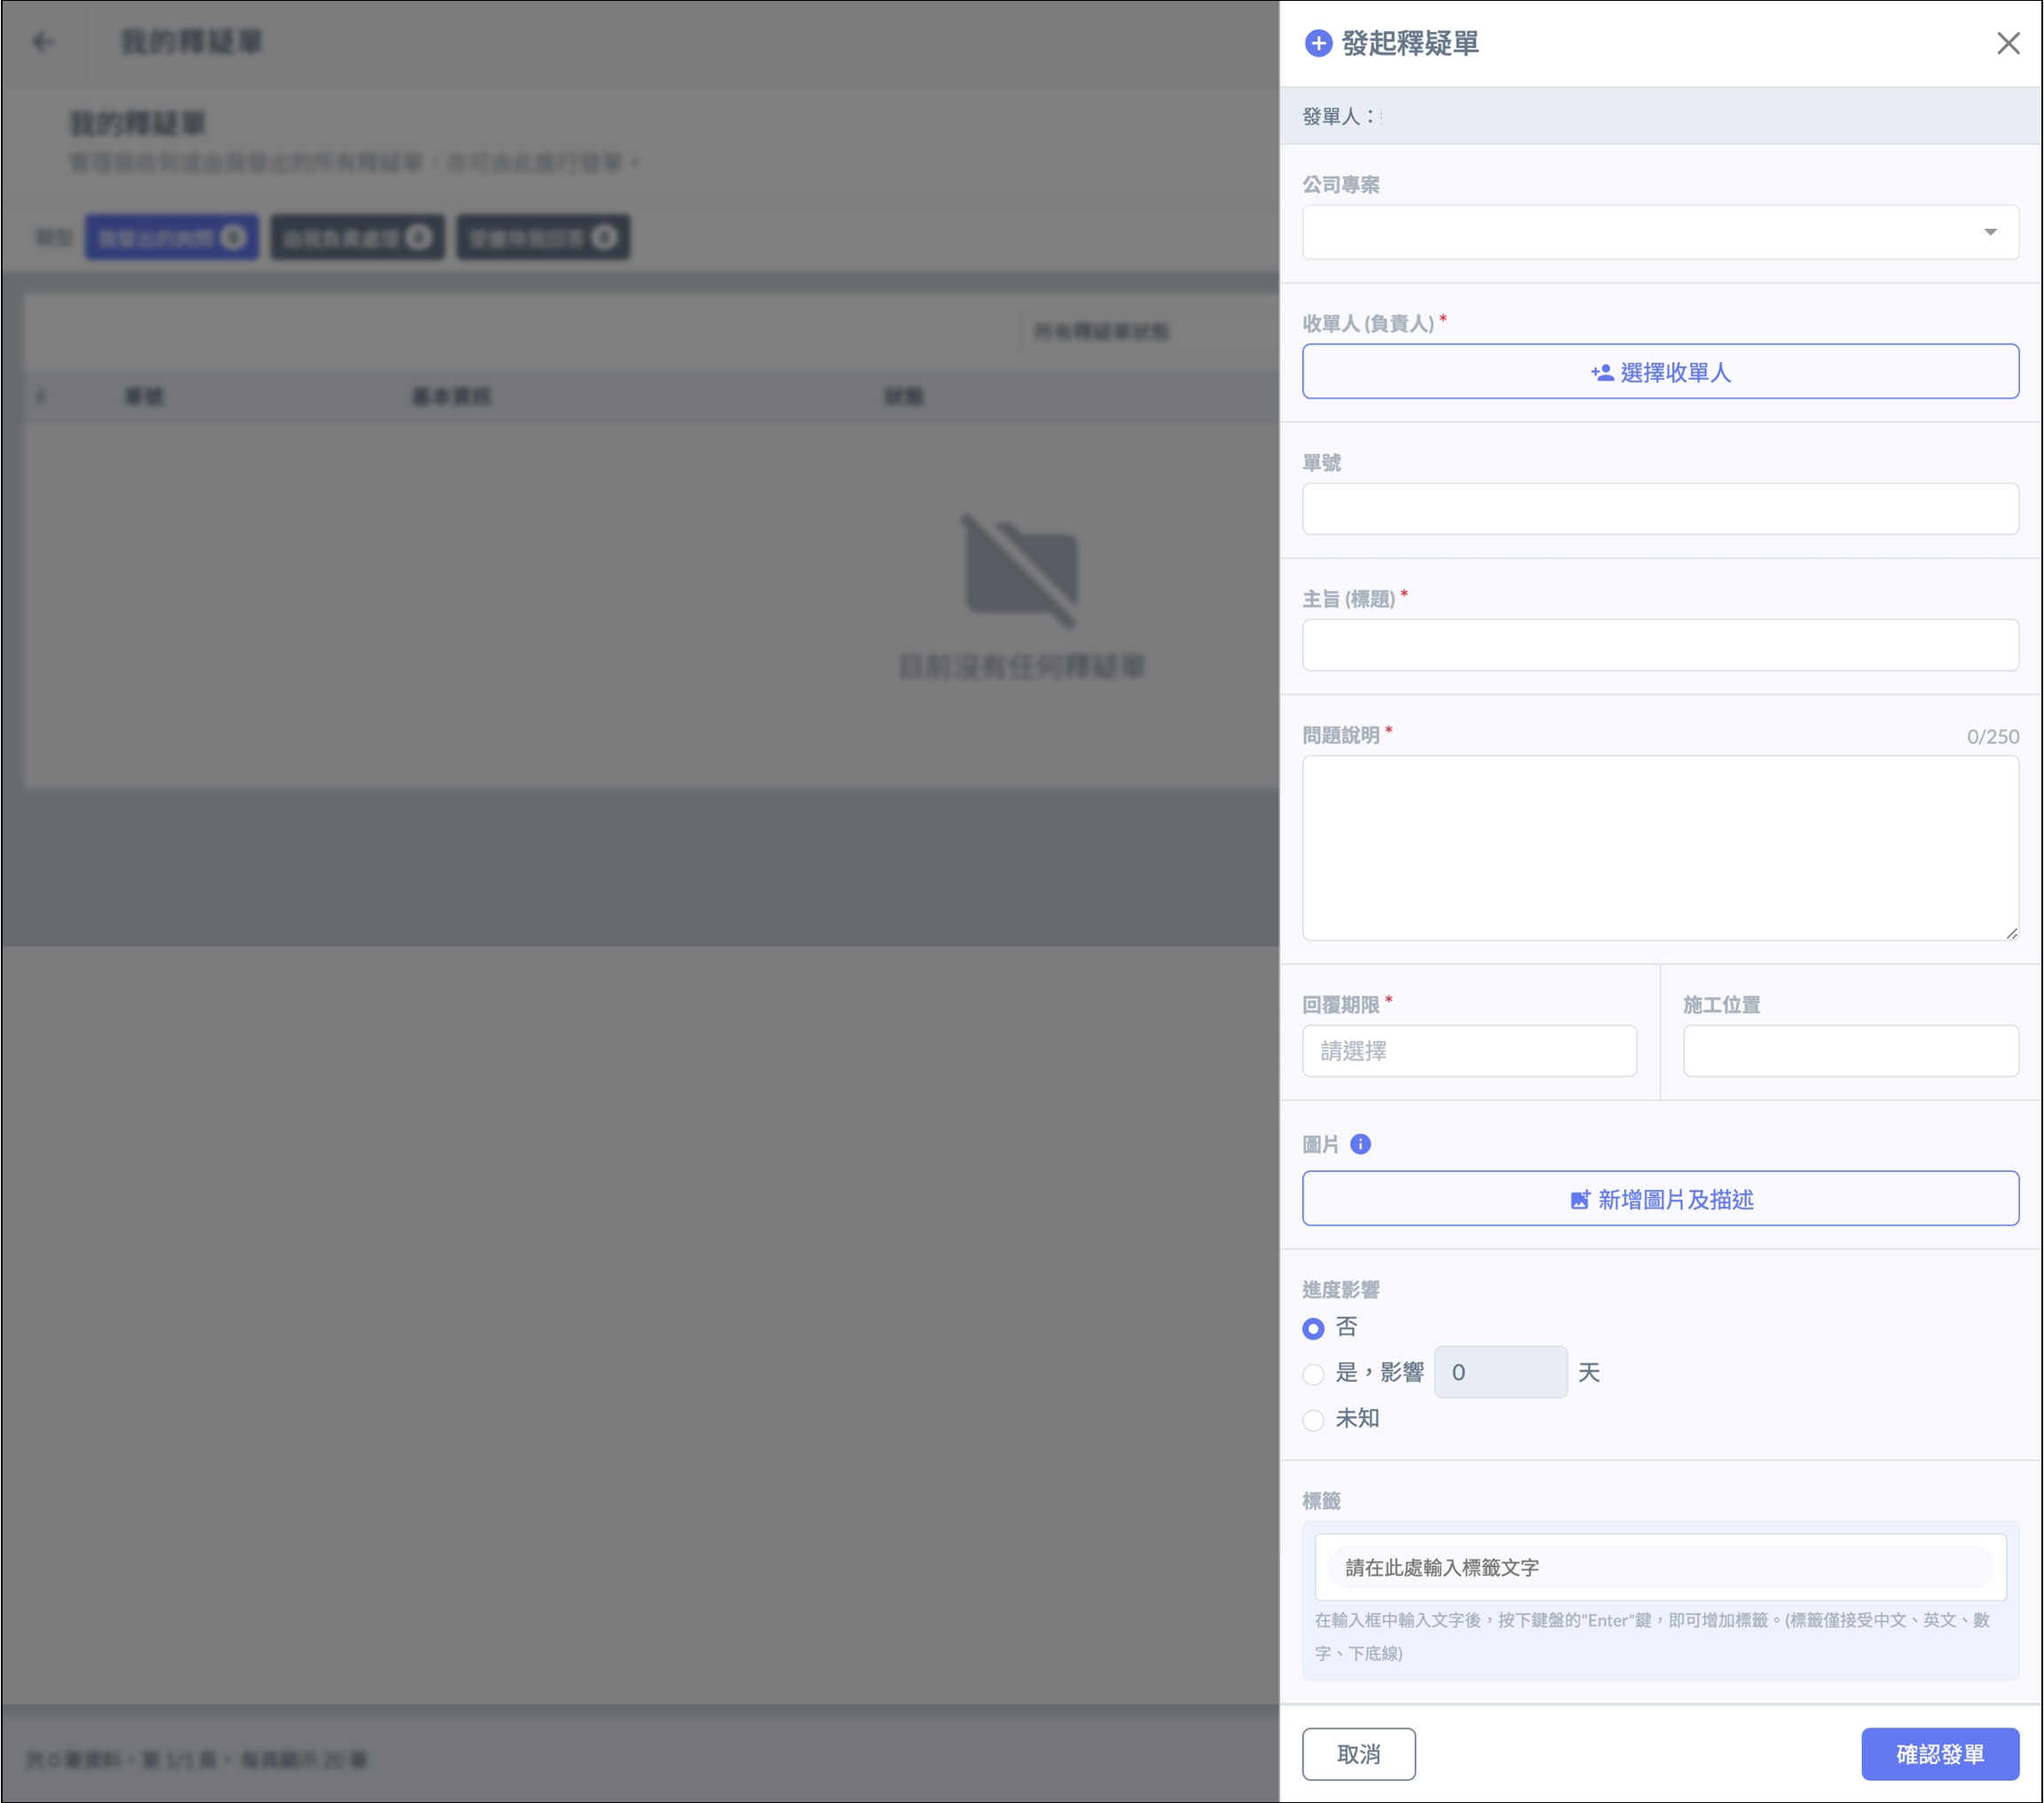
Task: Click the 影響天數 number field
Action: click(1499, 1372)
